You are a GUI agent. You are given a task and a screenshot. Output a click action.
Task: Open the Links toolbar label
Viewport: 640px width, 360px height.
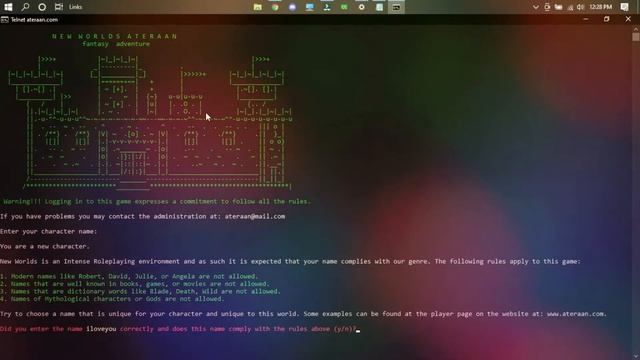pyautogui.click(x=75, y=7)
